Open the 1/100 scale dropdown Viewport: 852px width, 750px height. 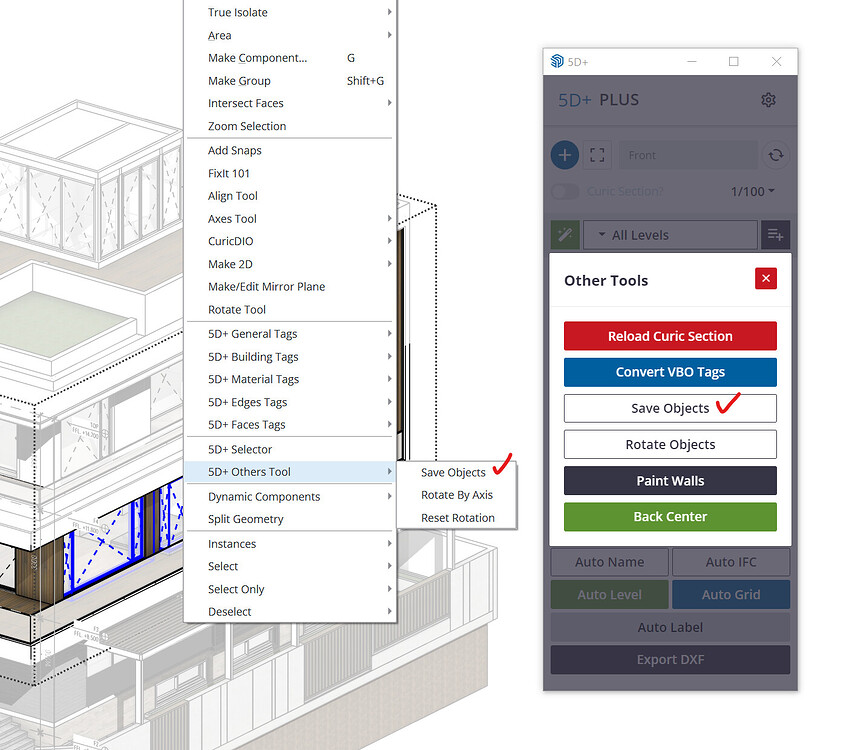(752, 192)
